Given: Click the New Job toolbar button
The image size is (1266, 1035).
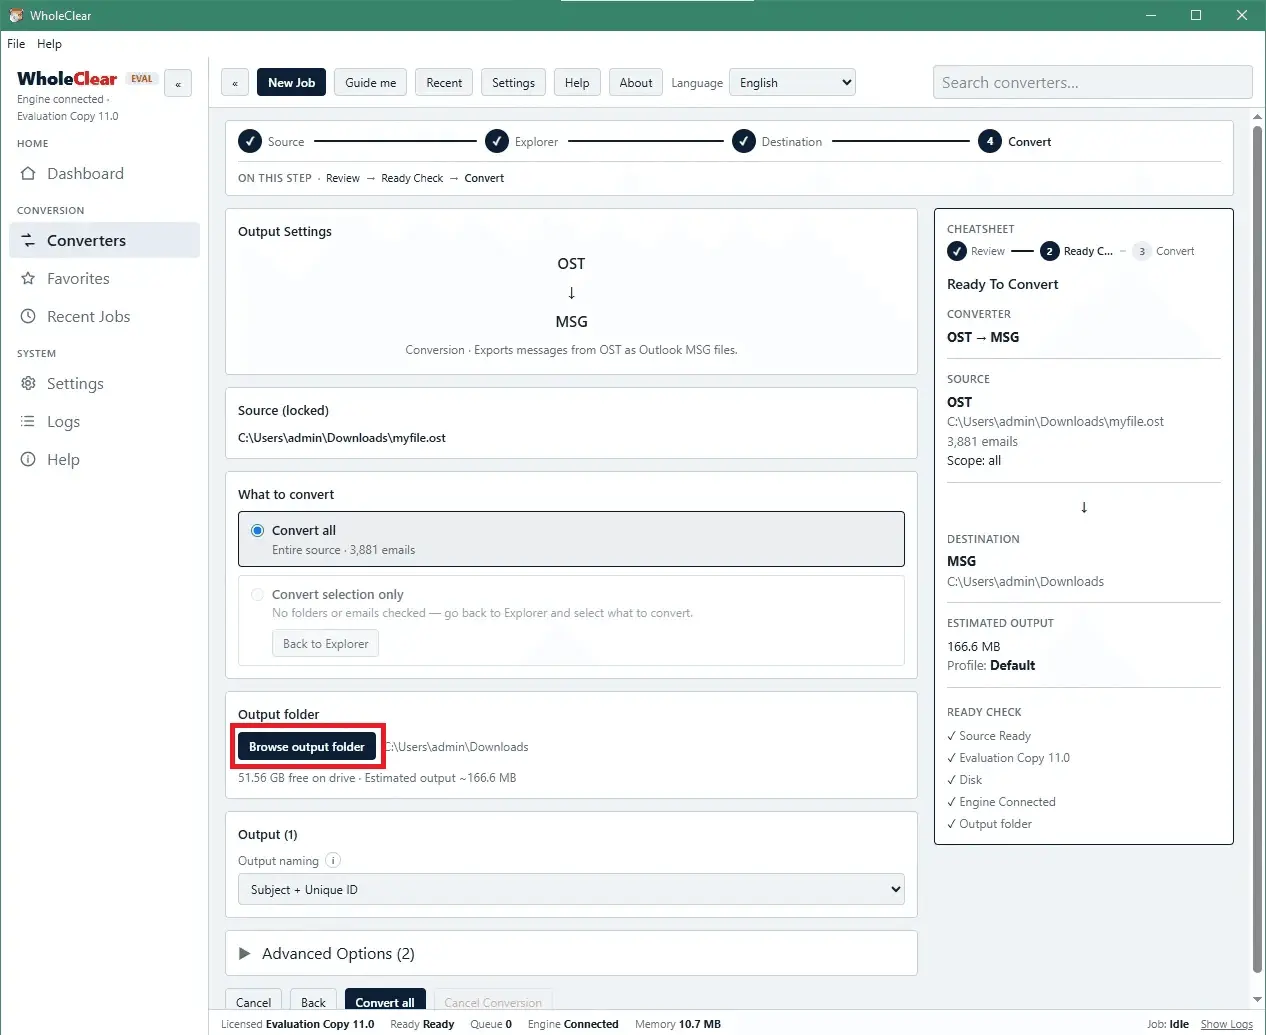Looking at the screenshot, I should [291, 83].
